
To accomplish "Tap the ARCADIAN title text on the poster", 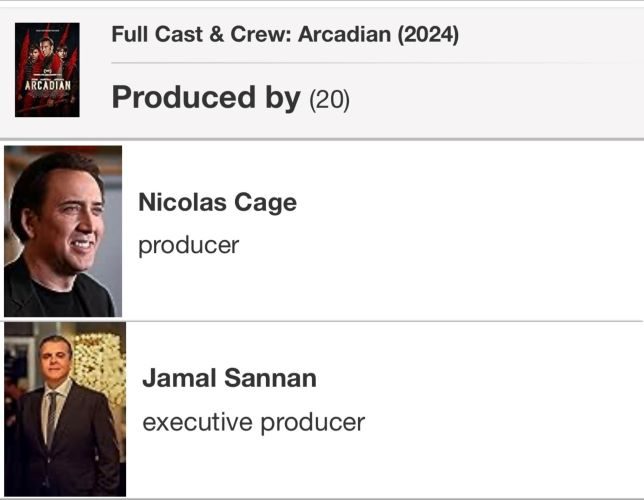I will pos(48,85).
